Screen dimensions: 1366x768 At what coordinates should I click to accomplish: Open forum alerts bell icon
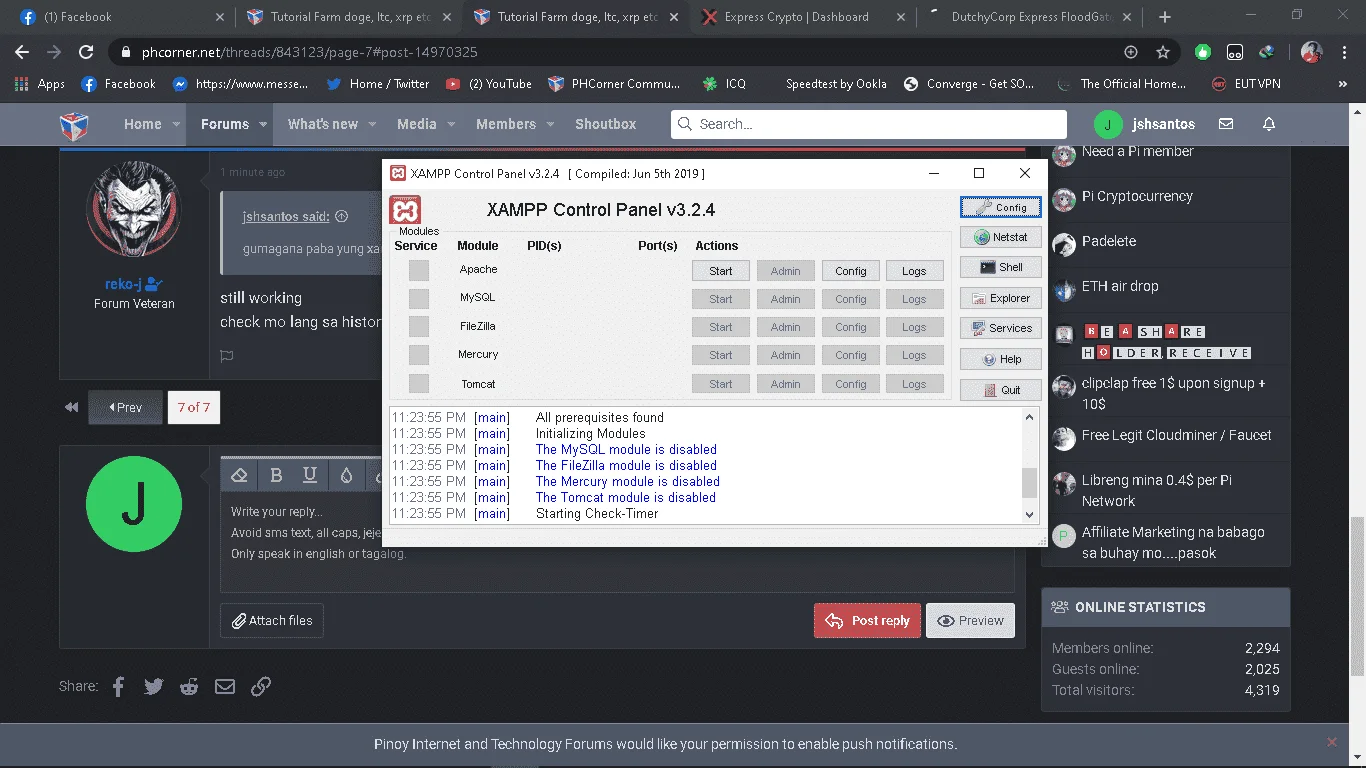(x=1269, y=124)
